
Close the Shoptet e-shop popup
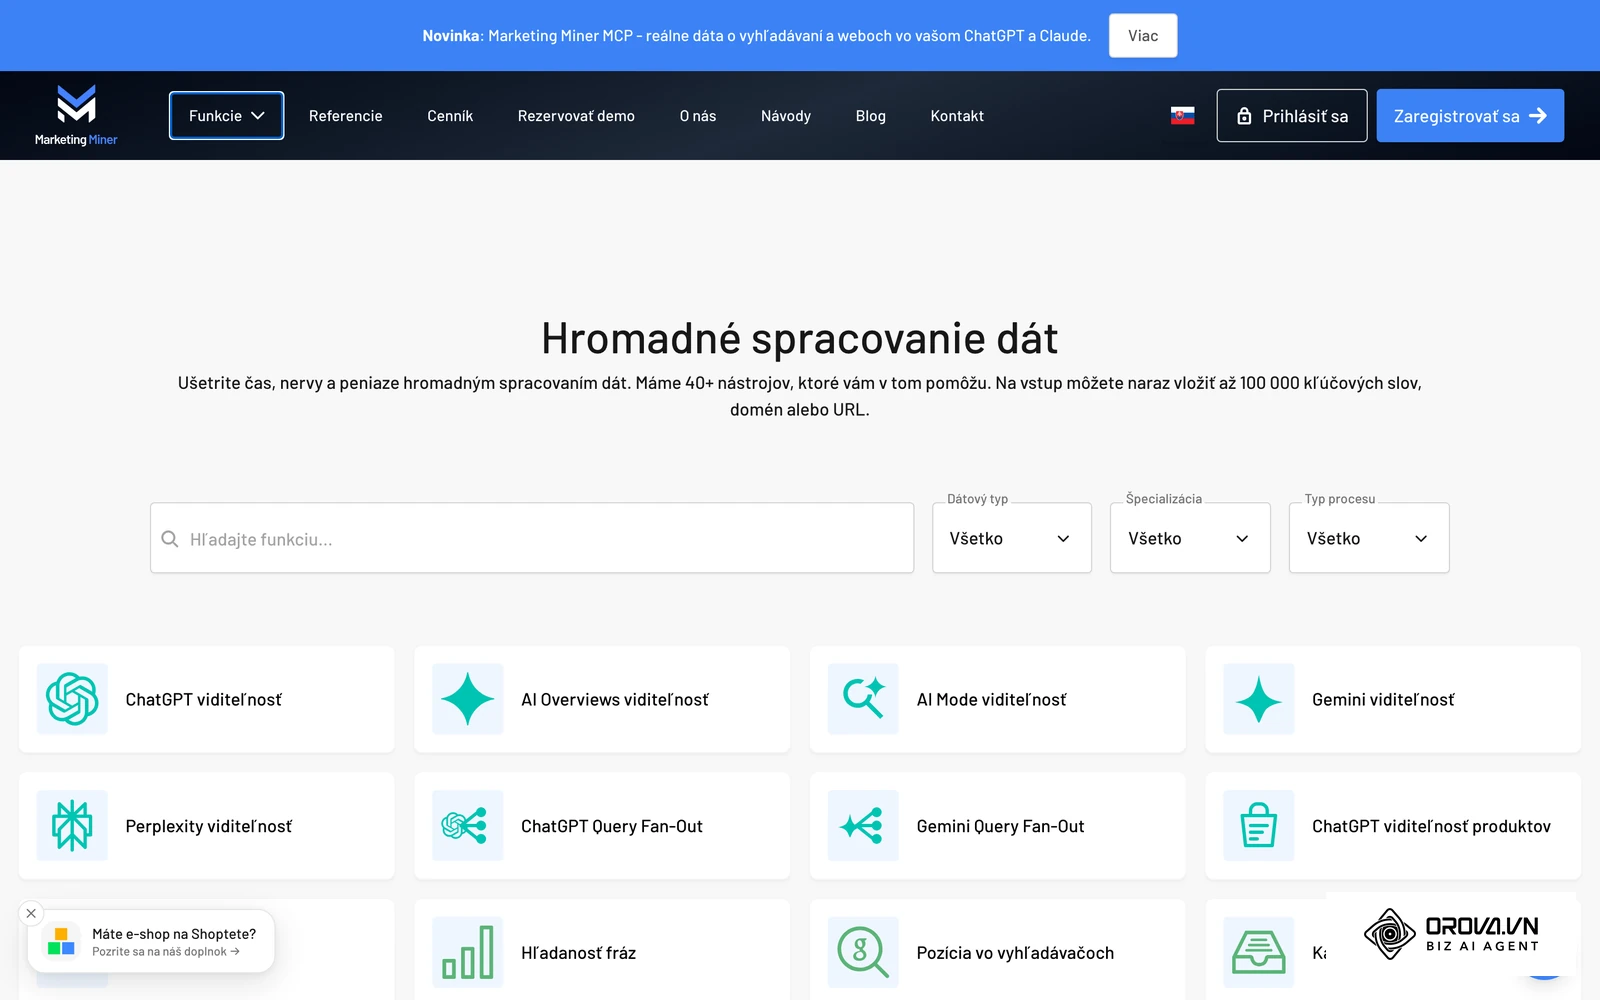(x=31, y=913)
